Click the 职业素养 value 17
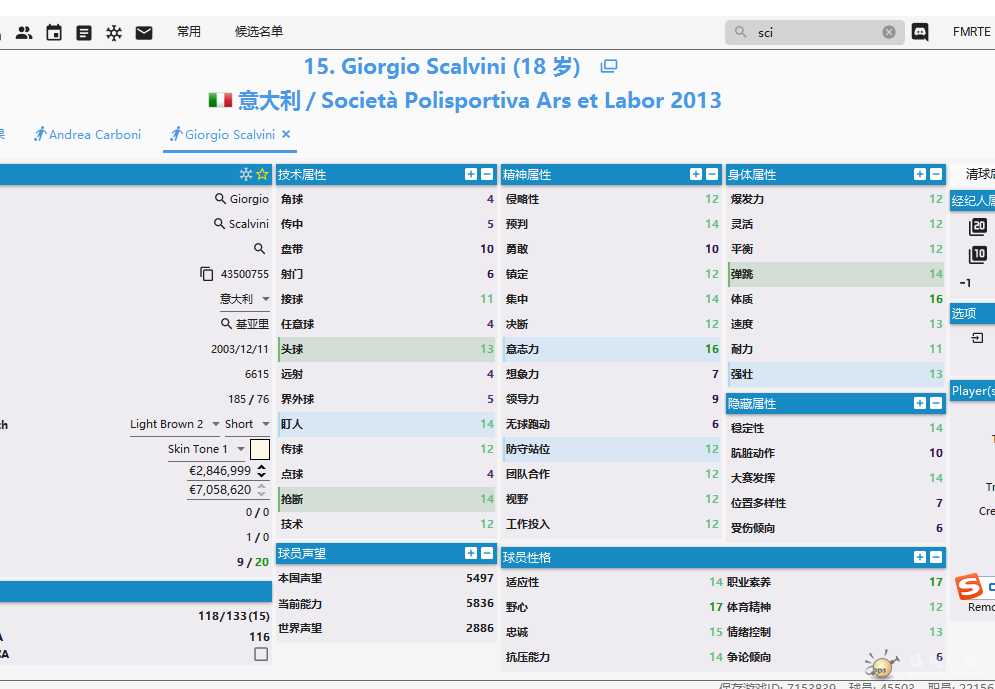995x689 pixels. [936, 582]
